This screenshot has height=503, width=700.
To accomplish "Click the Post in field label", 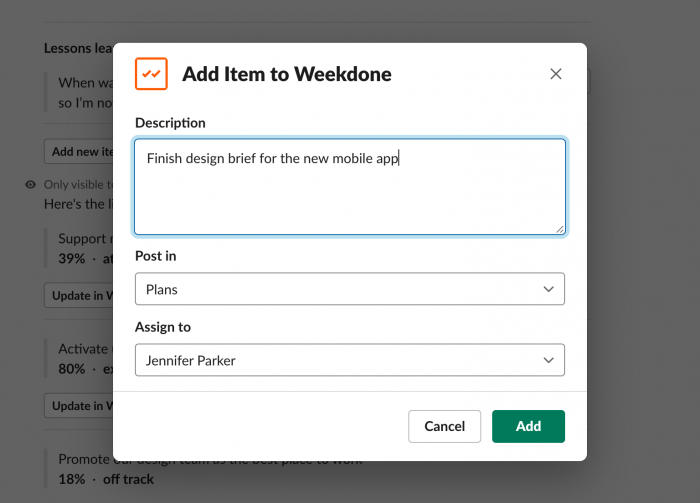I will pos(156,256).
